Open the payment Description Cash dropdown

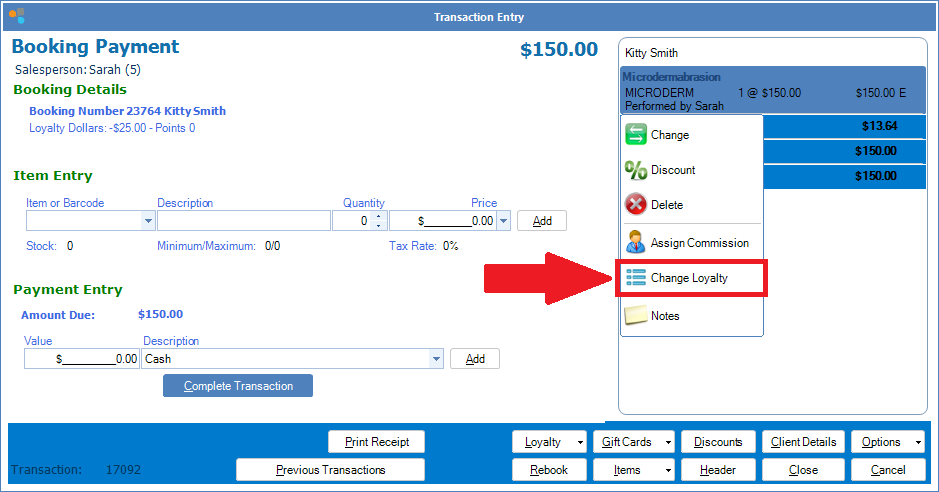pyautogui.click(x=436, y=359)
